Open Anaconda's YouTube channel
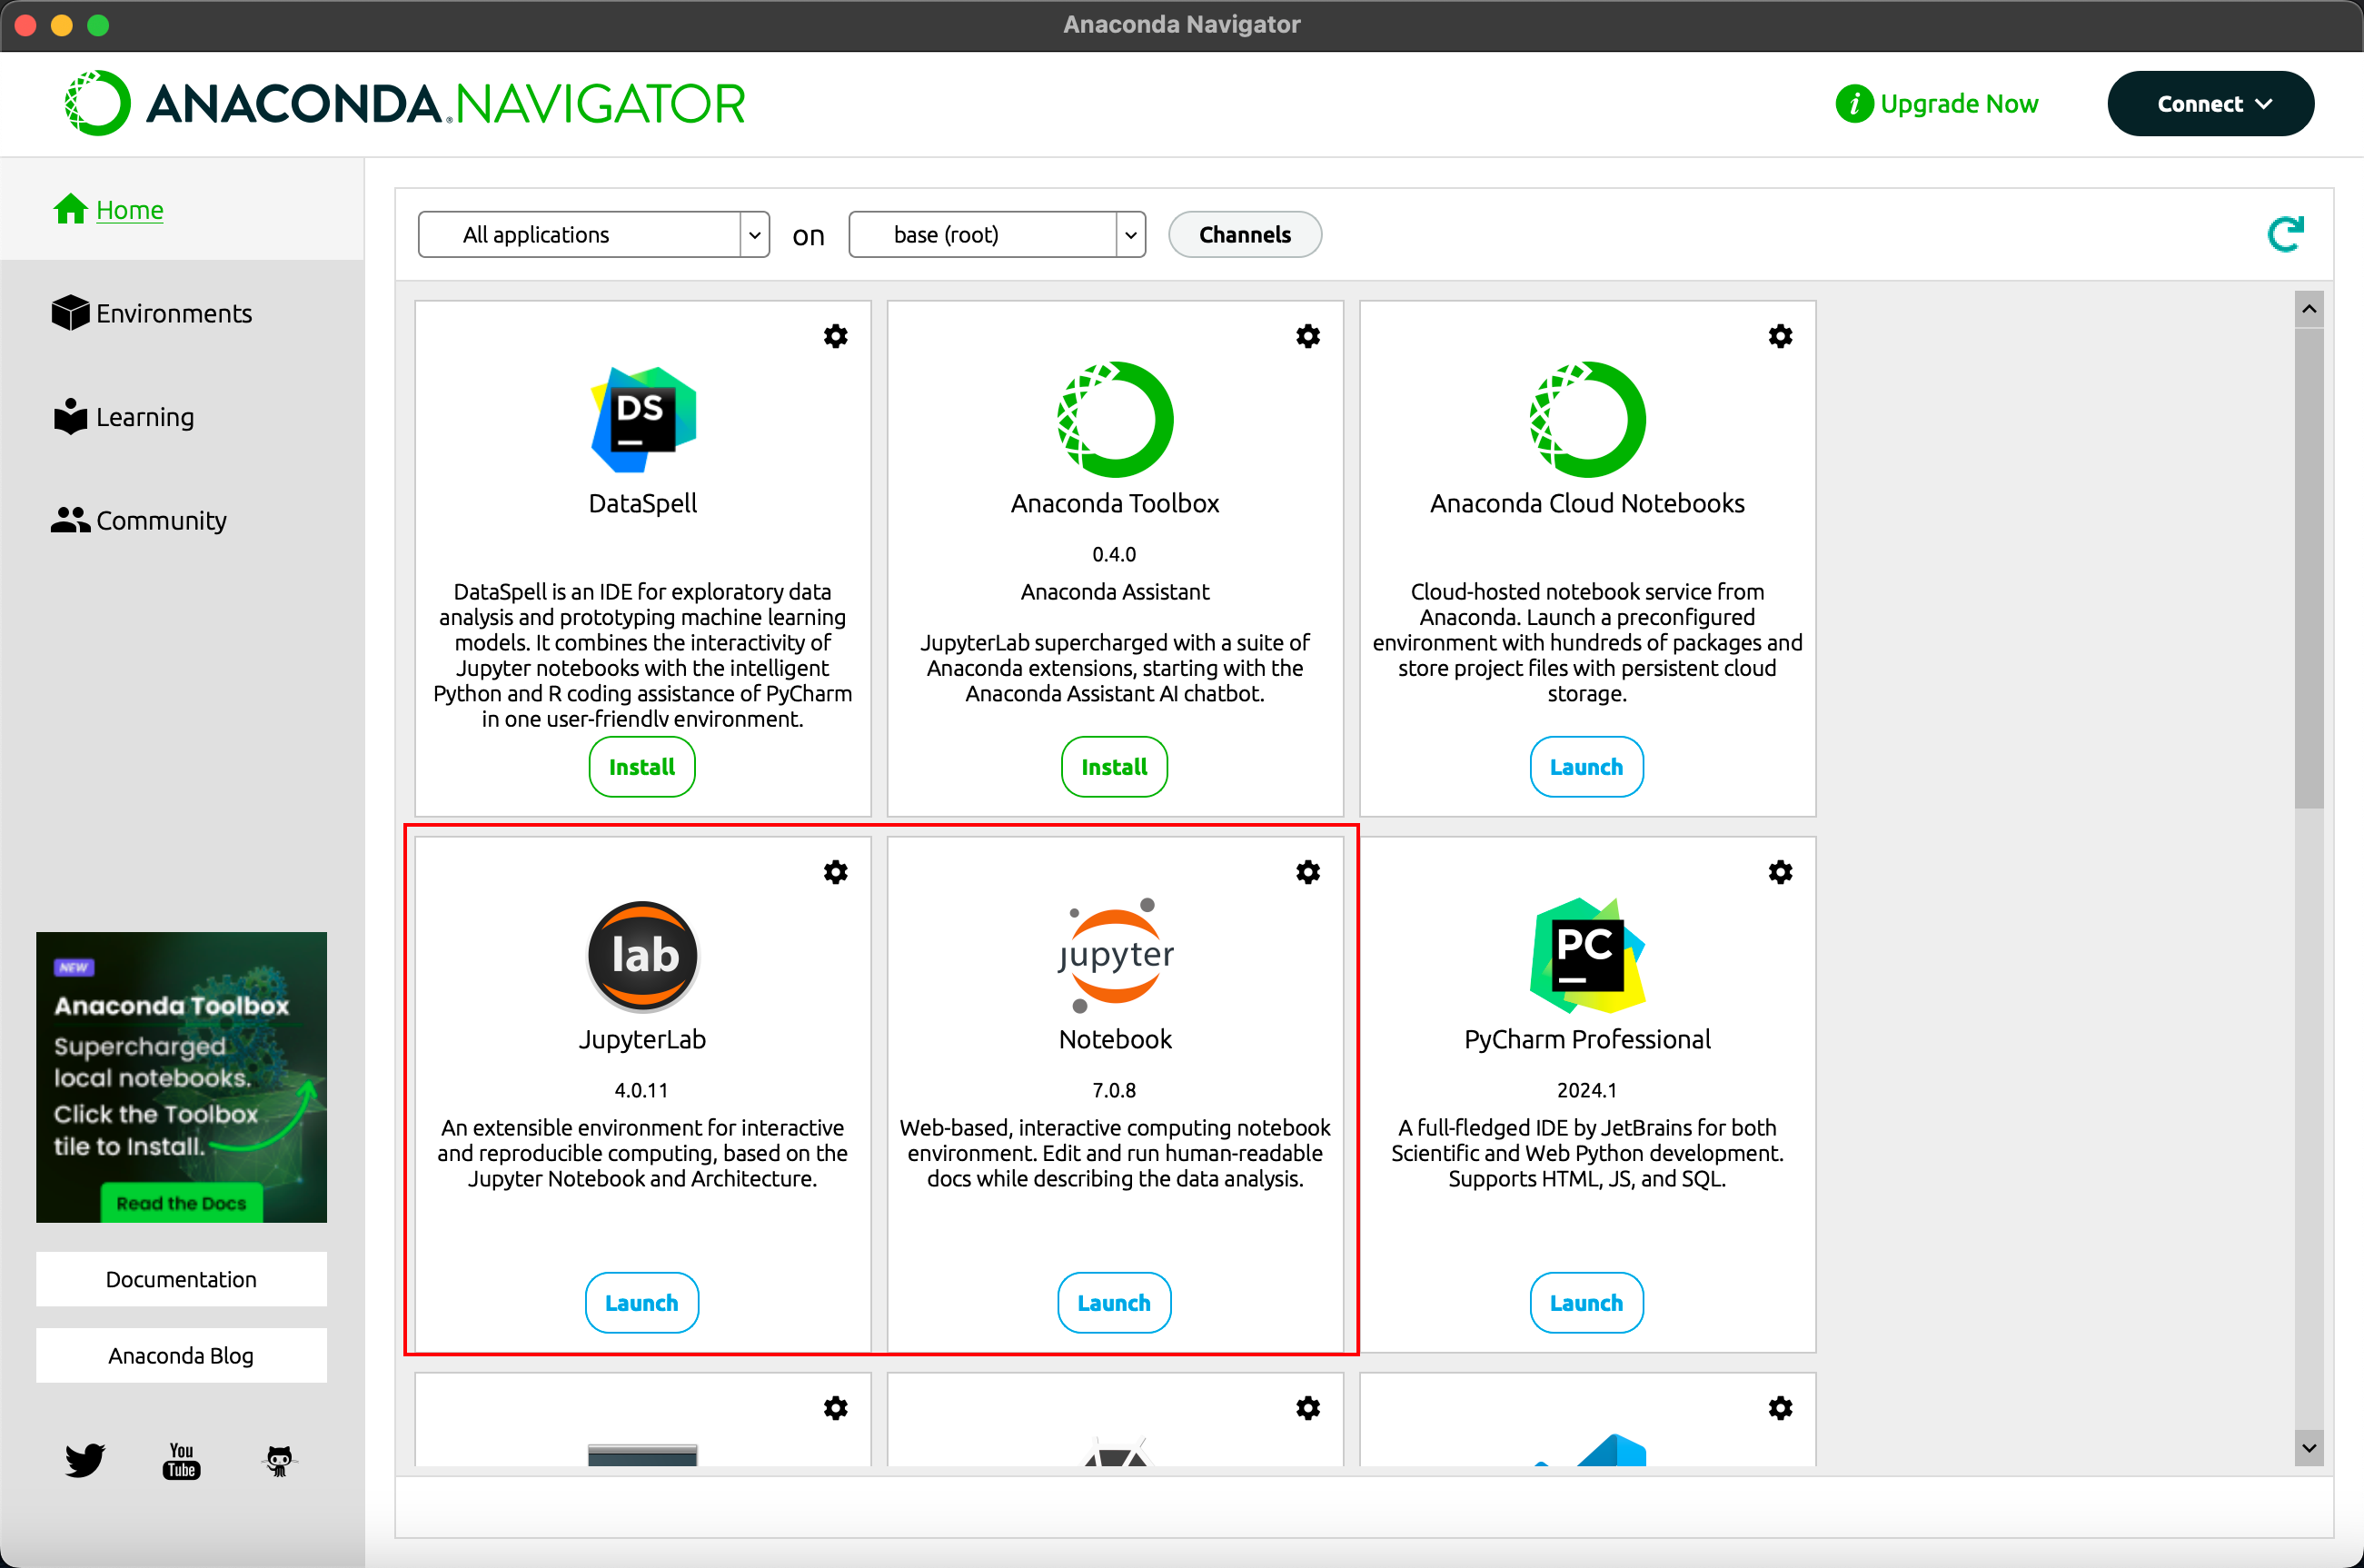Viewport: 2364px width, 1568px height. 181,1460
